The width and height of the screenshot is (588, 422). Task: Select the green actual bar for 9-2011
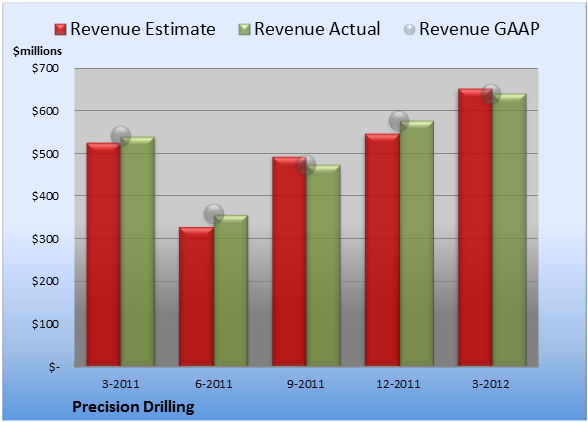click(323, 266)
